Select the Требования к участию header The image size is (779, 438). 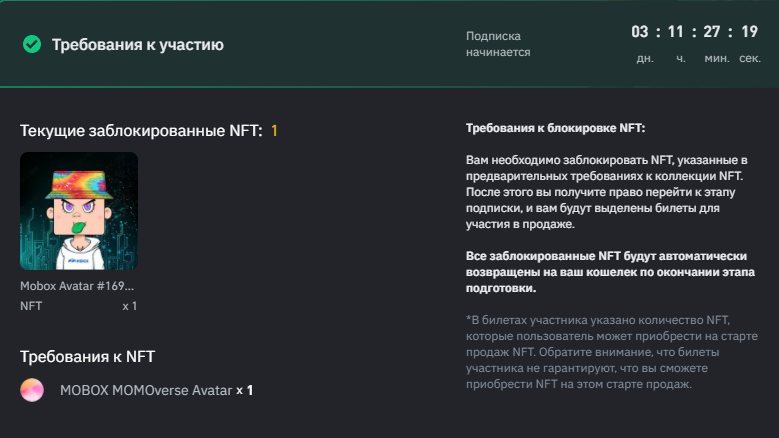(138, 45)
